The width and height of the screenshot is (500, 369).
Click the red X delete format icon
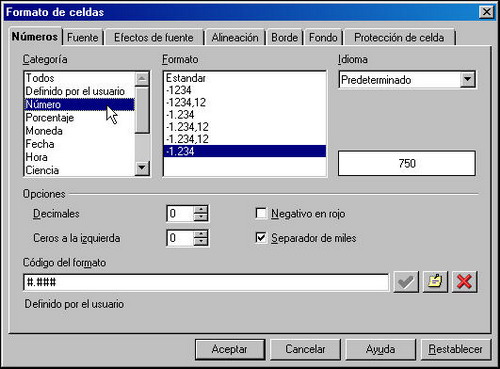pyautogui.click(x=464, y=282)
